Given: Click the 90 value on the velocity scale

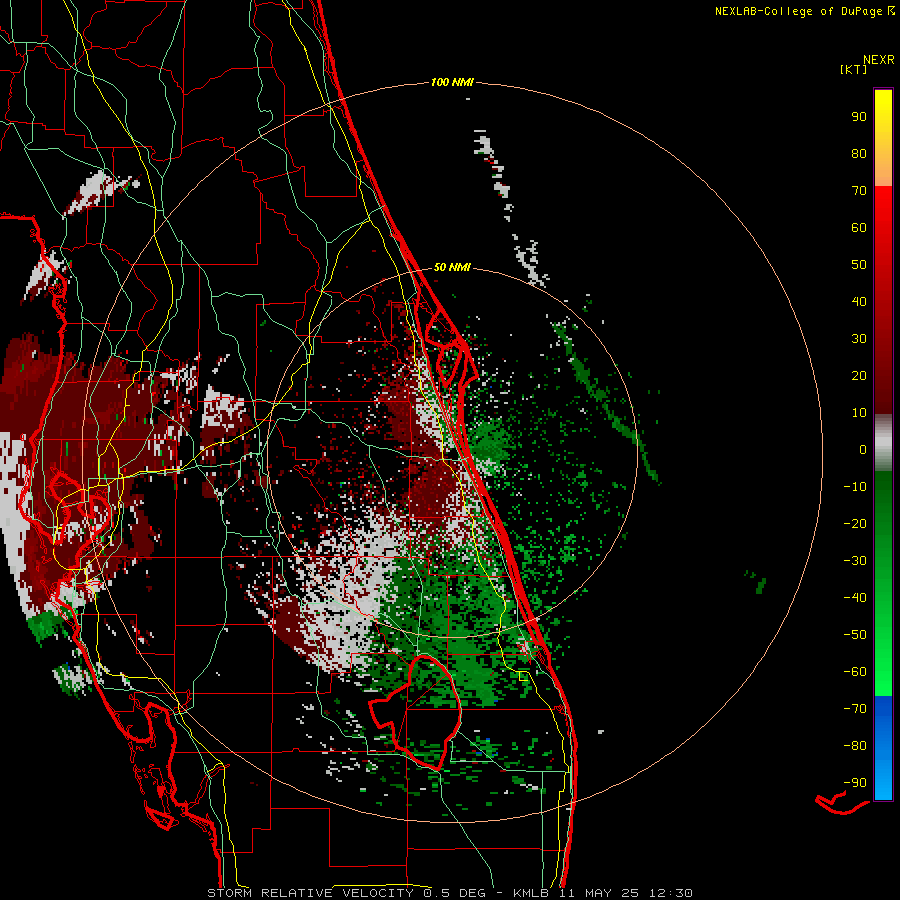Looking at the screenshot, I should tap(859, 117).
